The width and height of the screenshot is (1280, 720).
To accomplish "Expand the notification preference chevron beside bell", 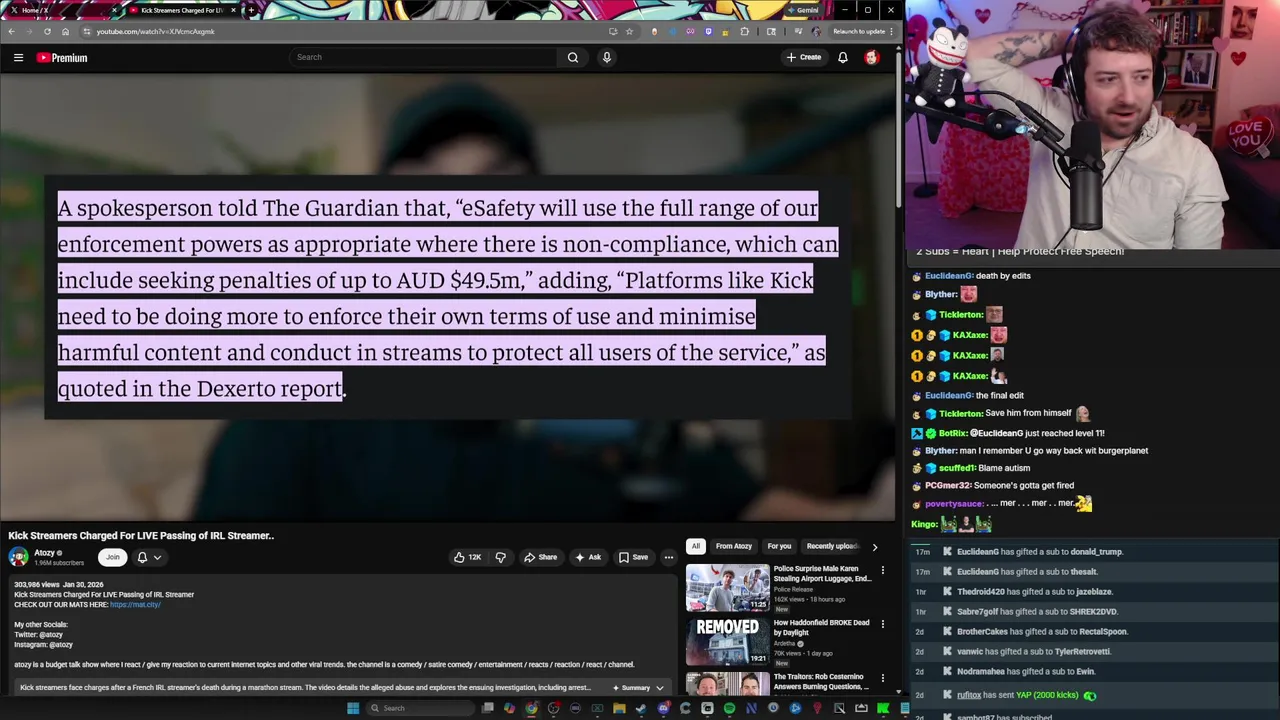I will (157, 558).
